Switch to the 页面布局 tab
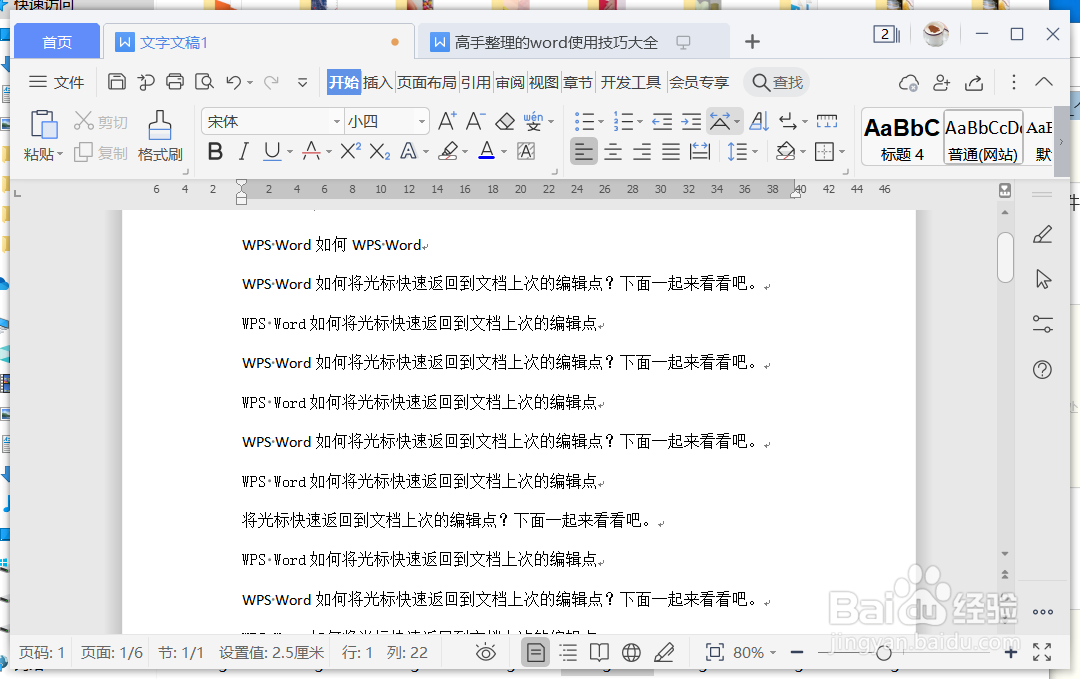Viewport: 1080px width, 679px height. coord(426,83)
